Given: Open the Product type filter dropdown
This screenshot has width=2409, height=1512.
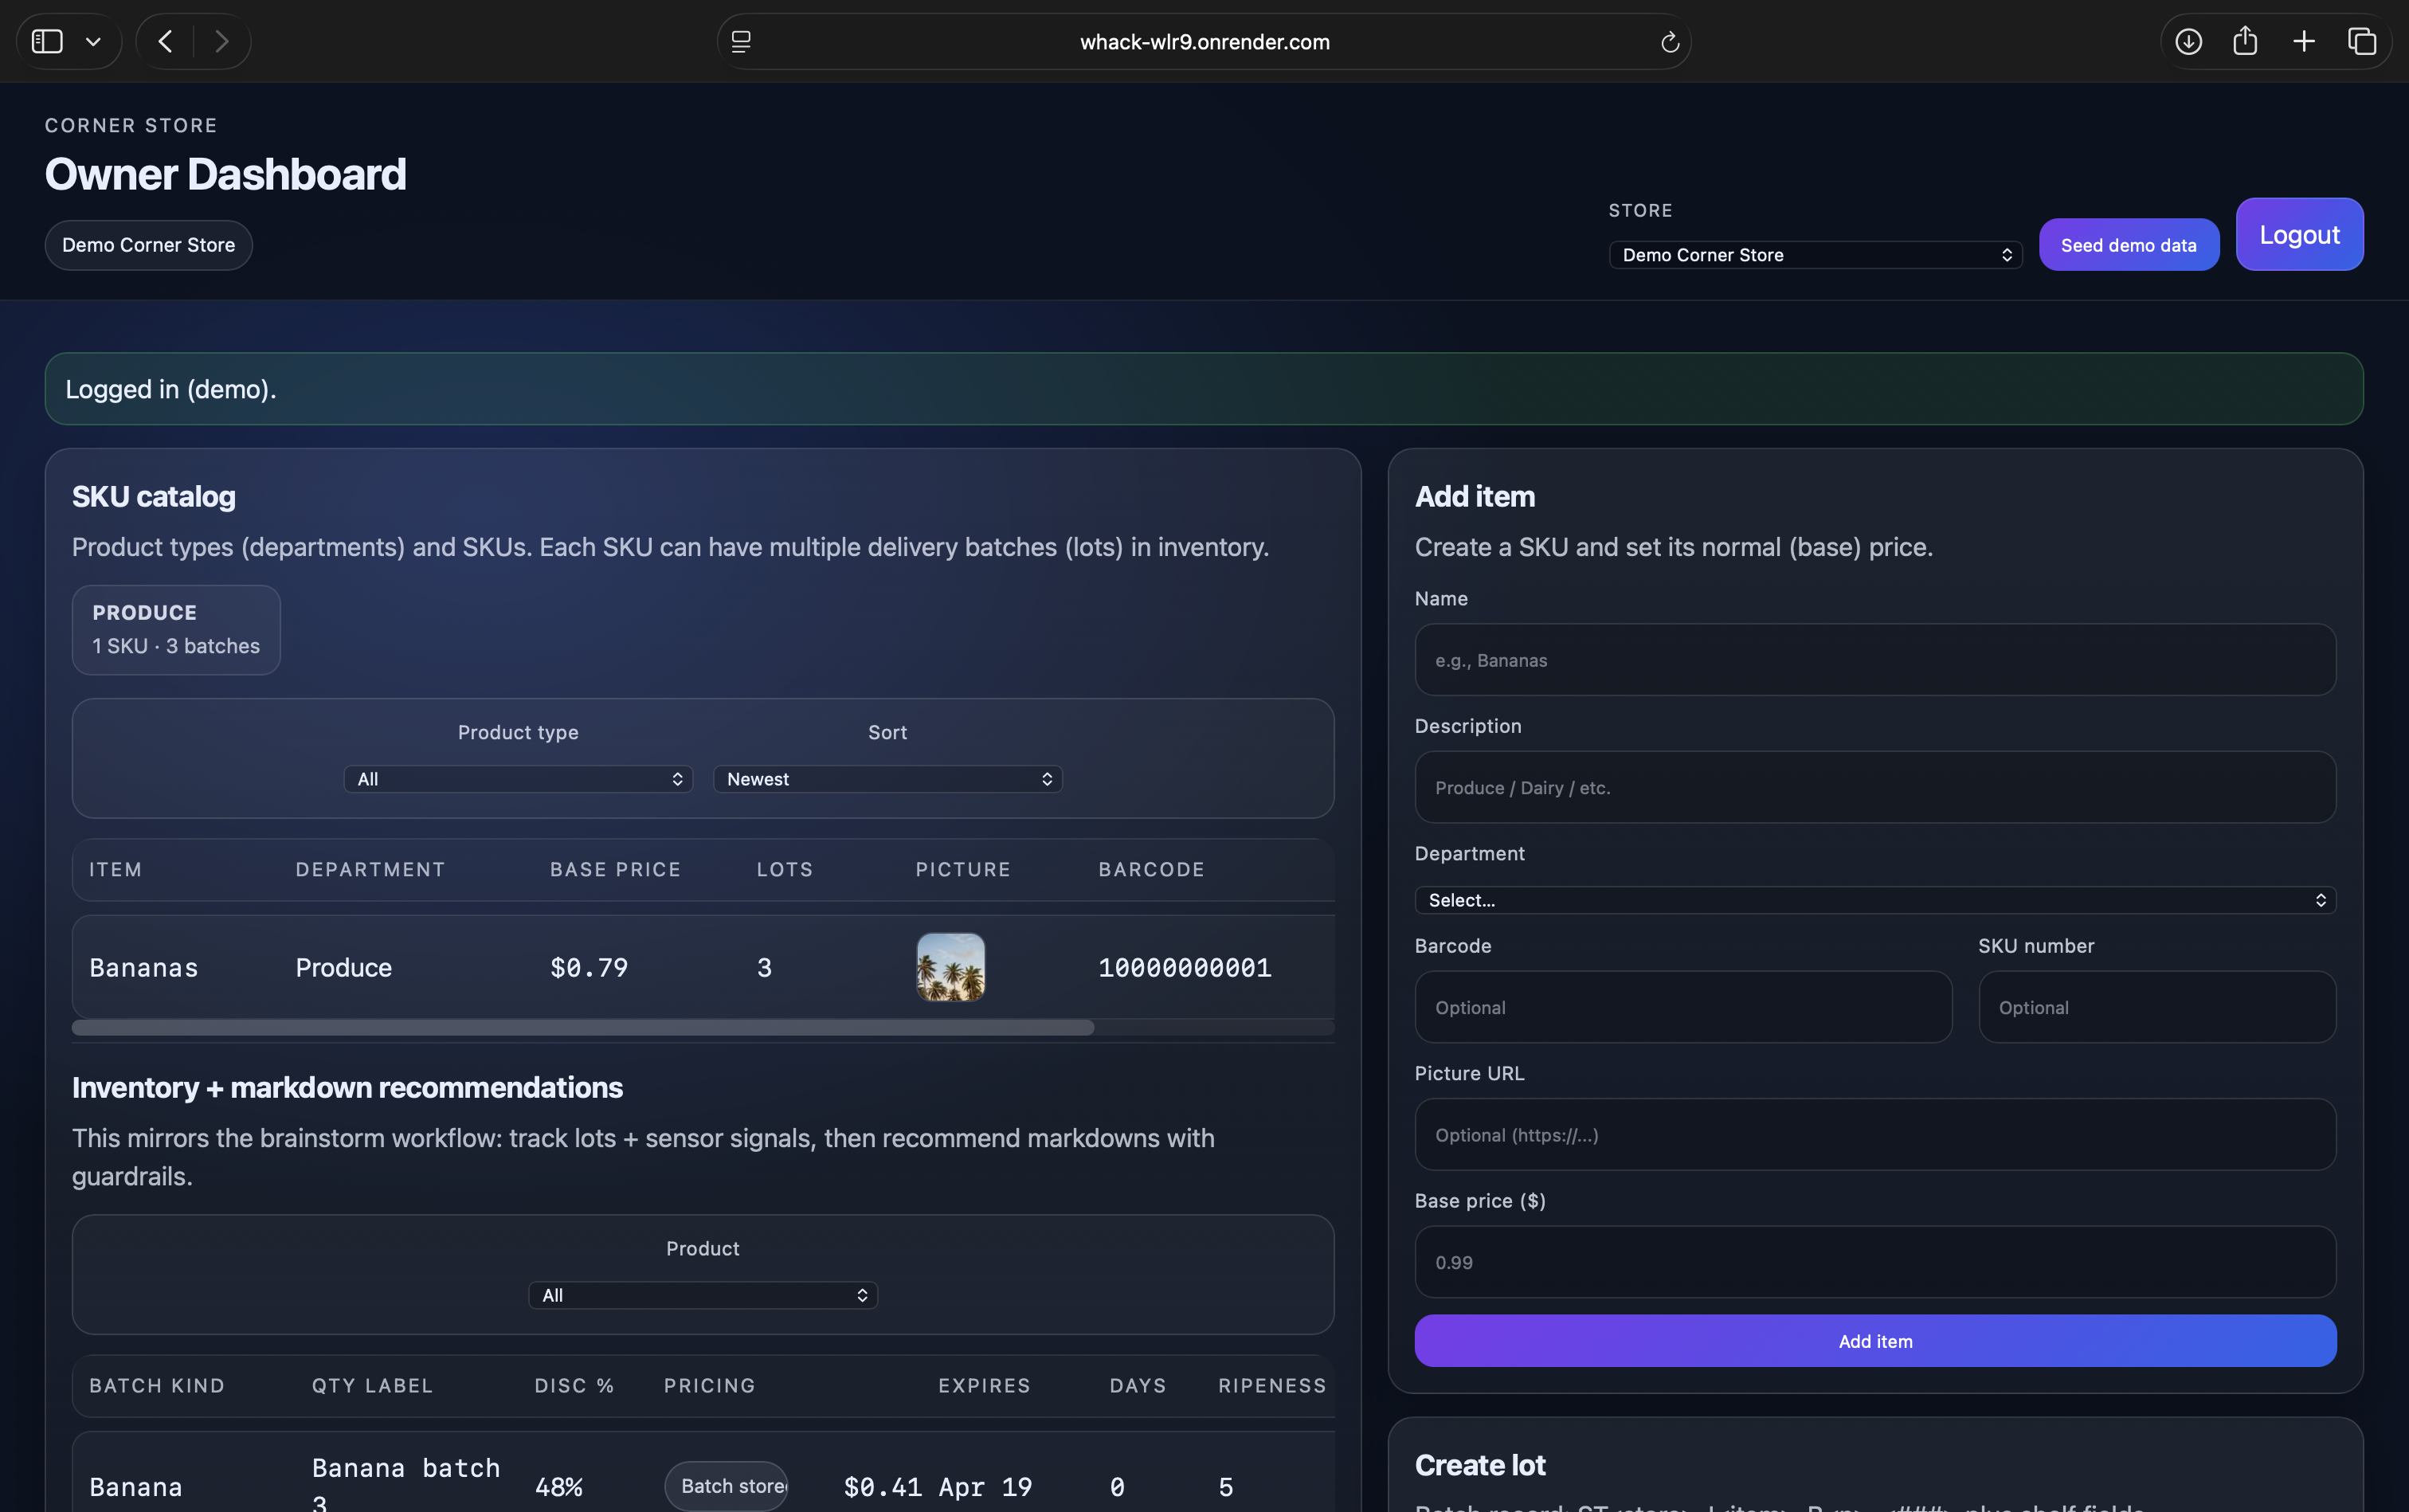Looking at the screenshot, I should [518, 779].
